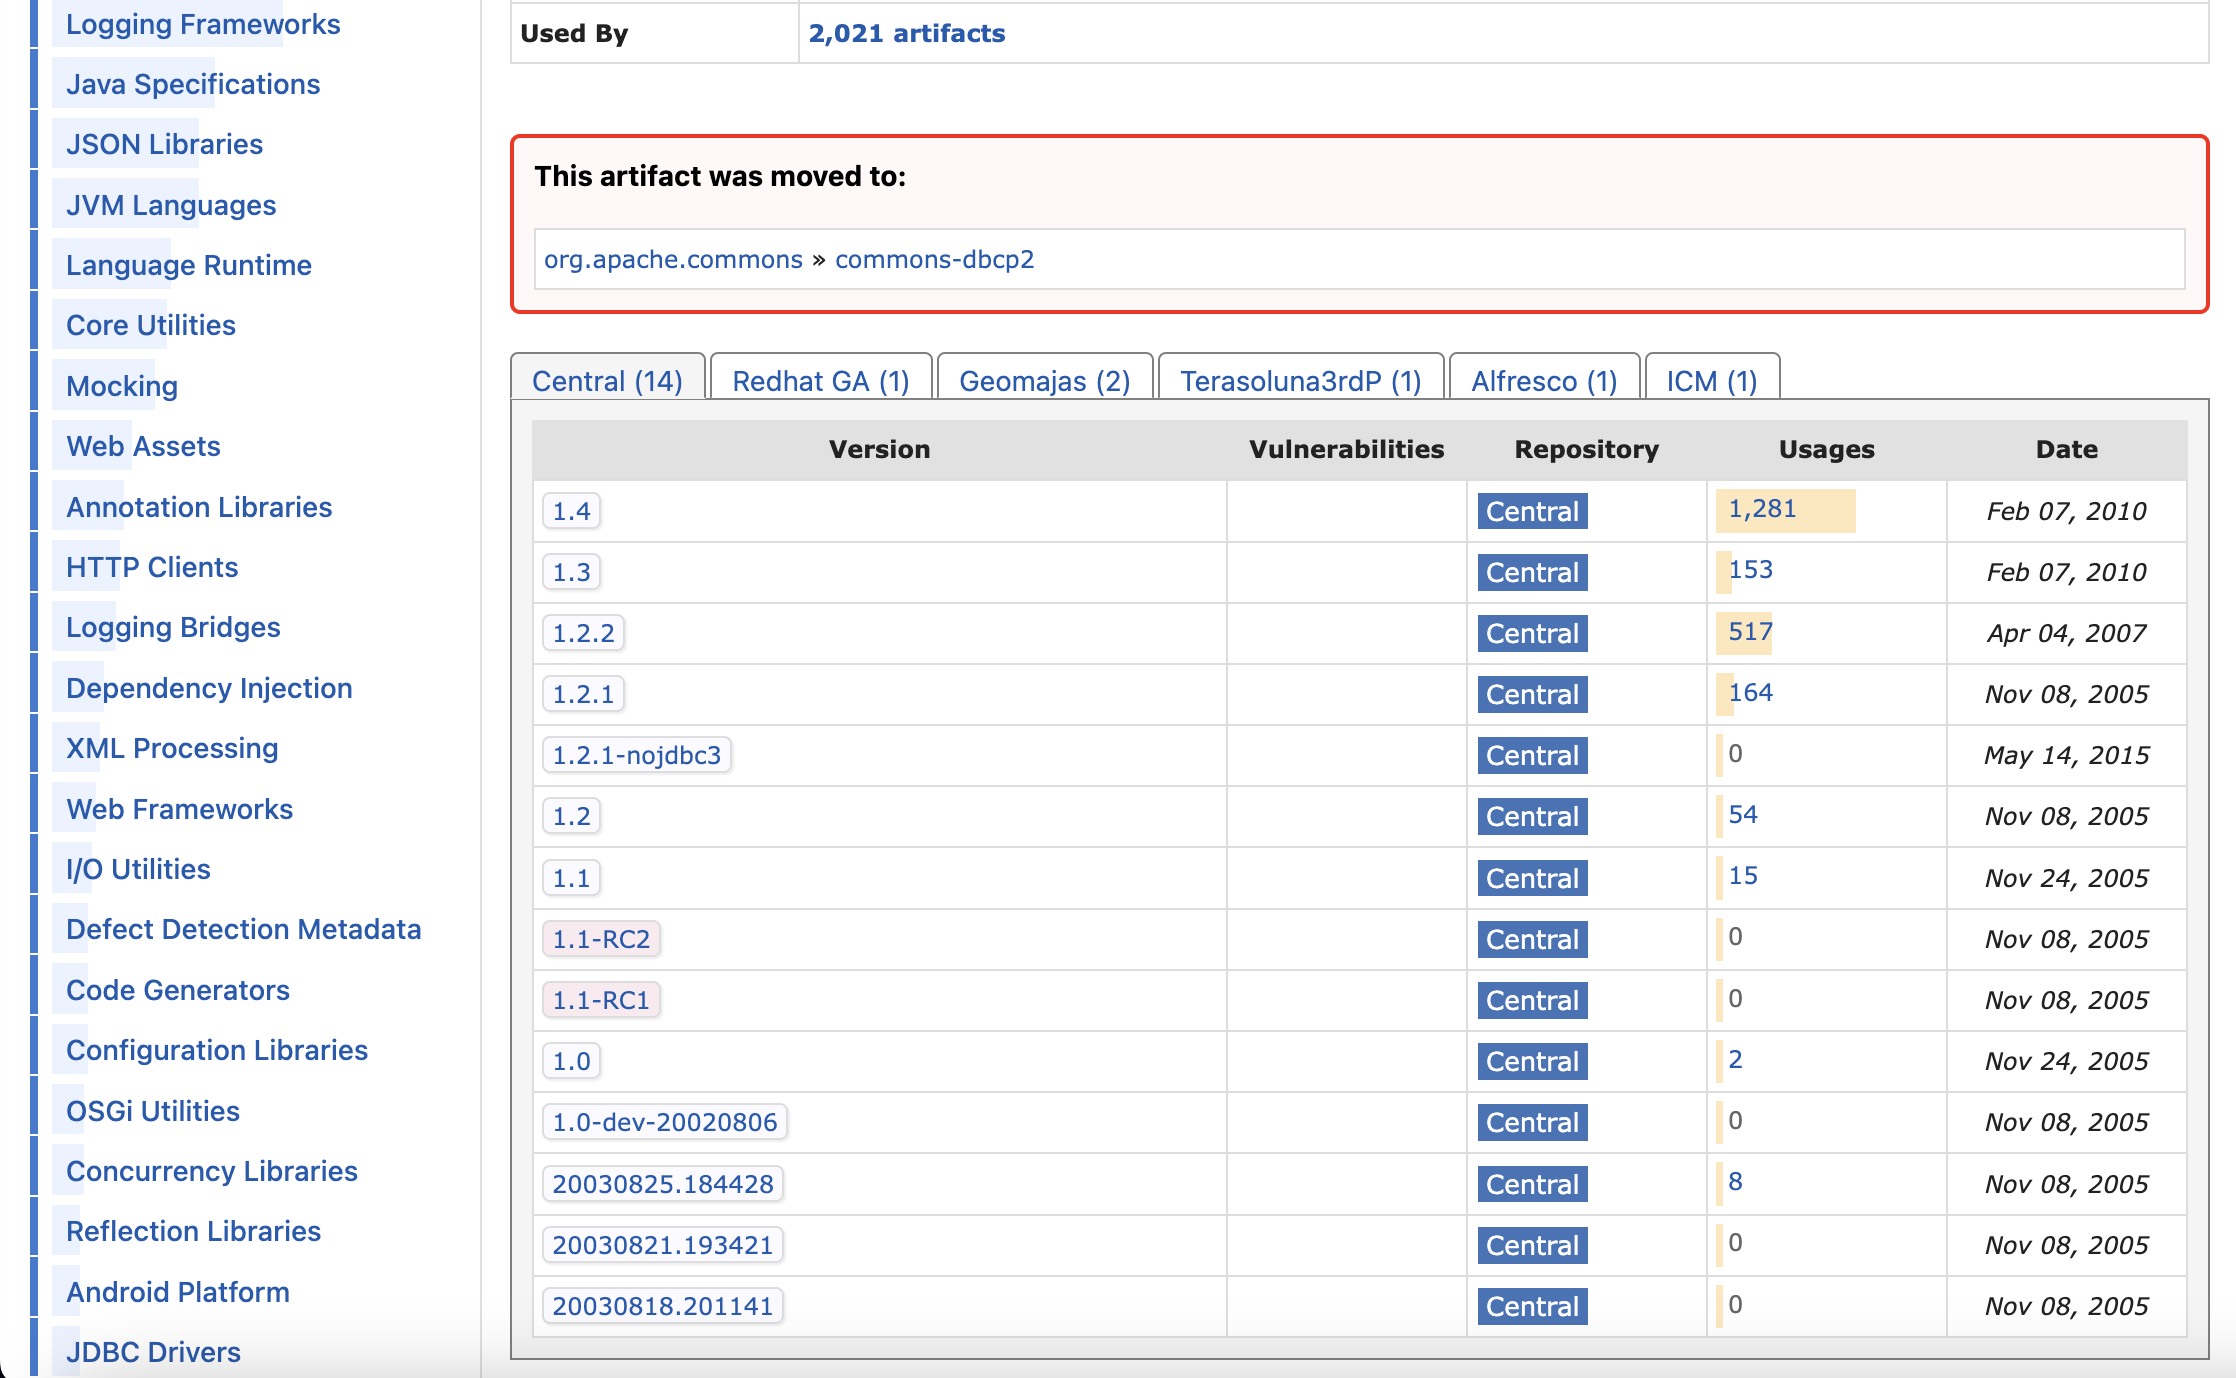Image resolution: width=2236 pixels, height=1378 pixels.
Task: Click the 1,281 usages count for version 1.4
Action: click(1761, 508)
